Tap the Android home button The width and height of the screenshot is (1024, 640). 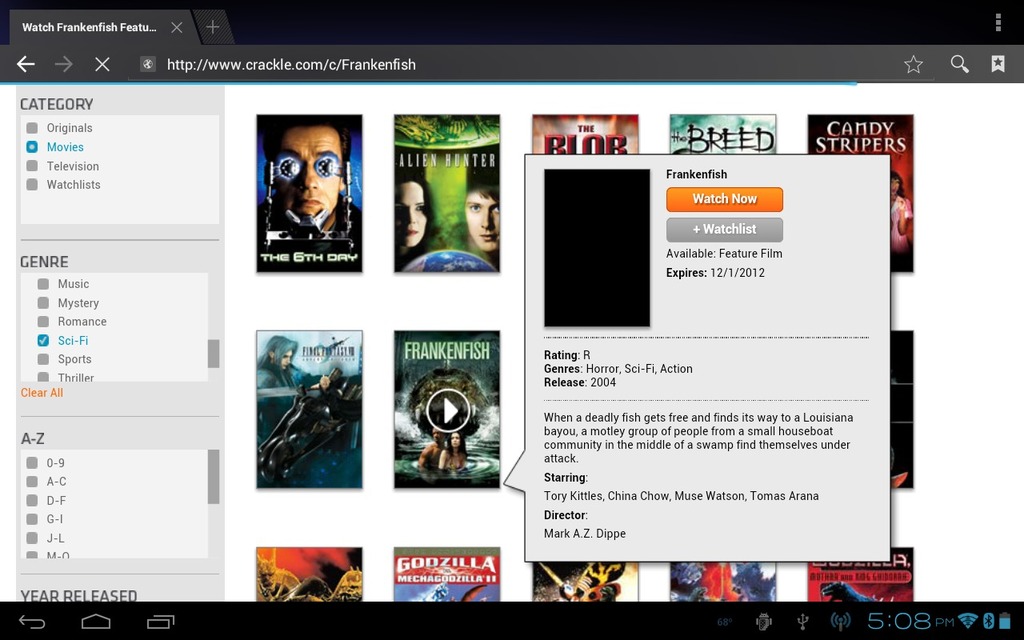tap(96, 622)
